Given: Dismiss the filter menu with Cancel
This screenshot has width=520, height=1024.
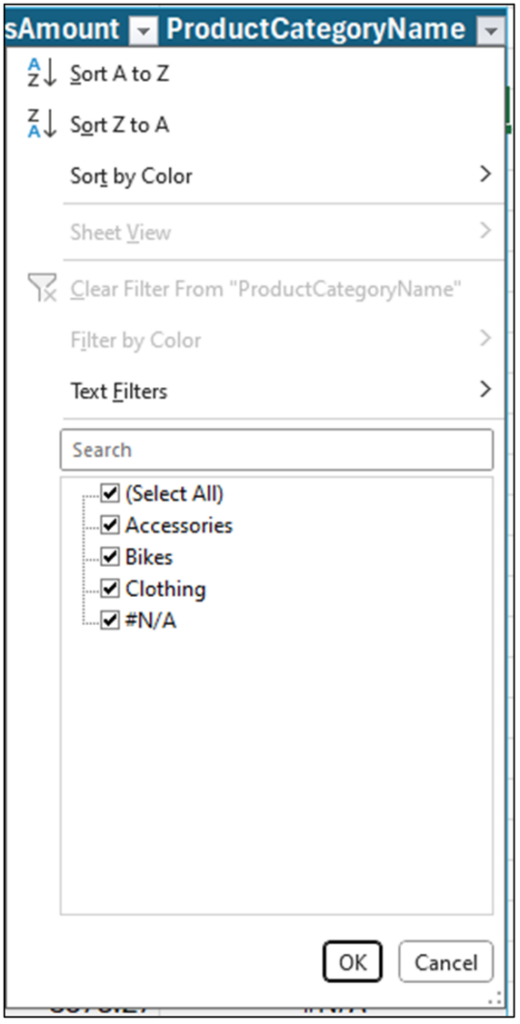Looking at the screenshot, I should (x=446, y=962).
